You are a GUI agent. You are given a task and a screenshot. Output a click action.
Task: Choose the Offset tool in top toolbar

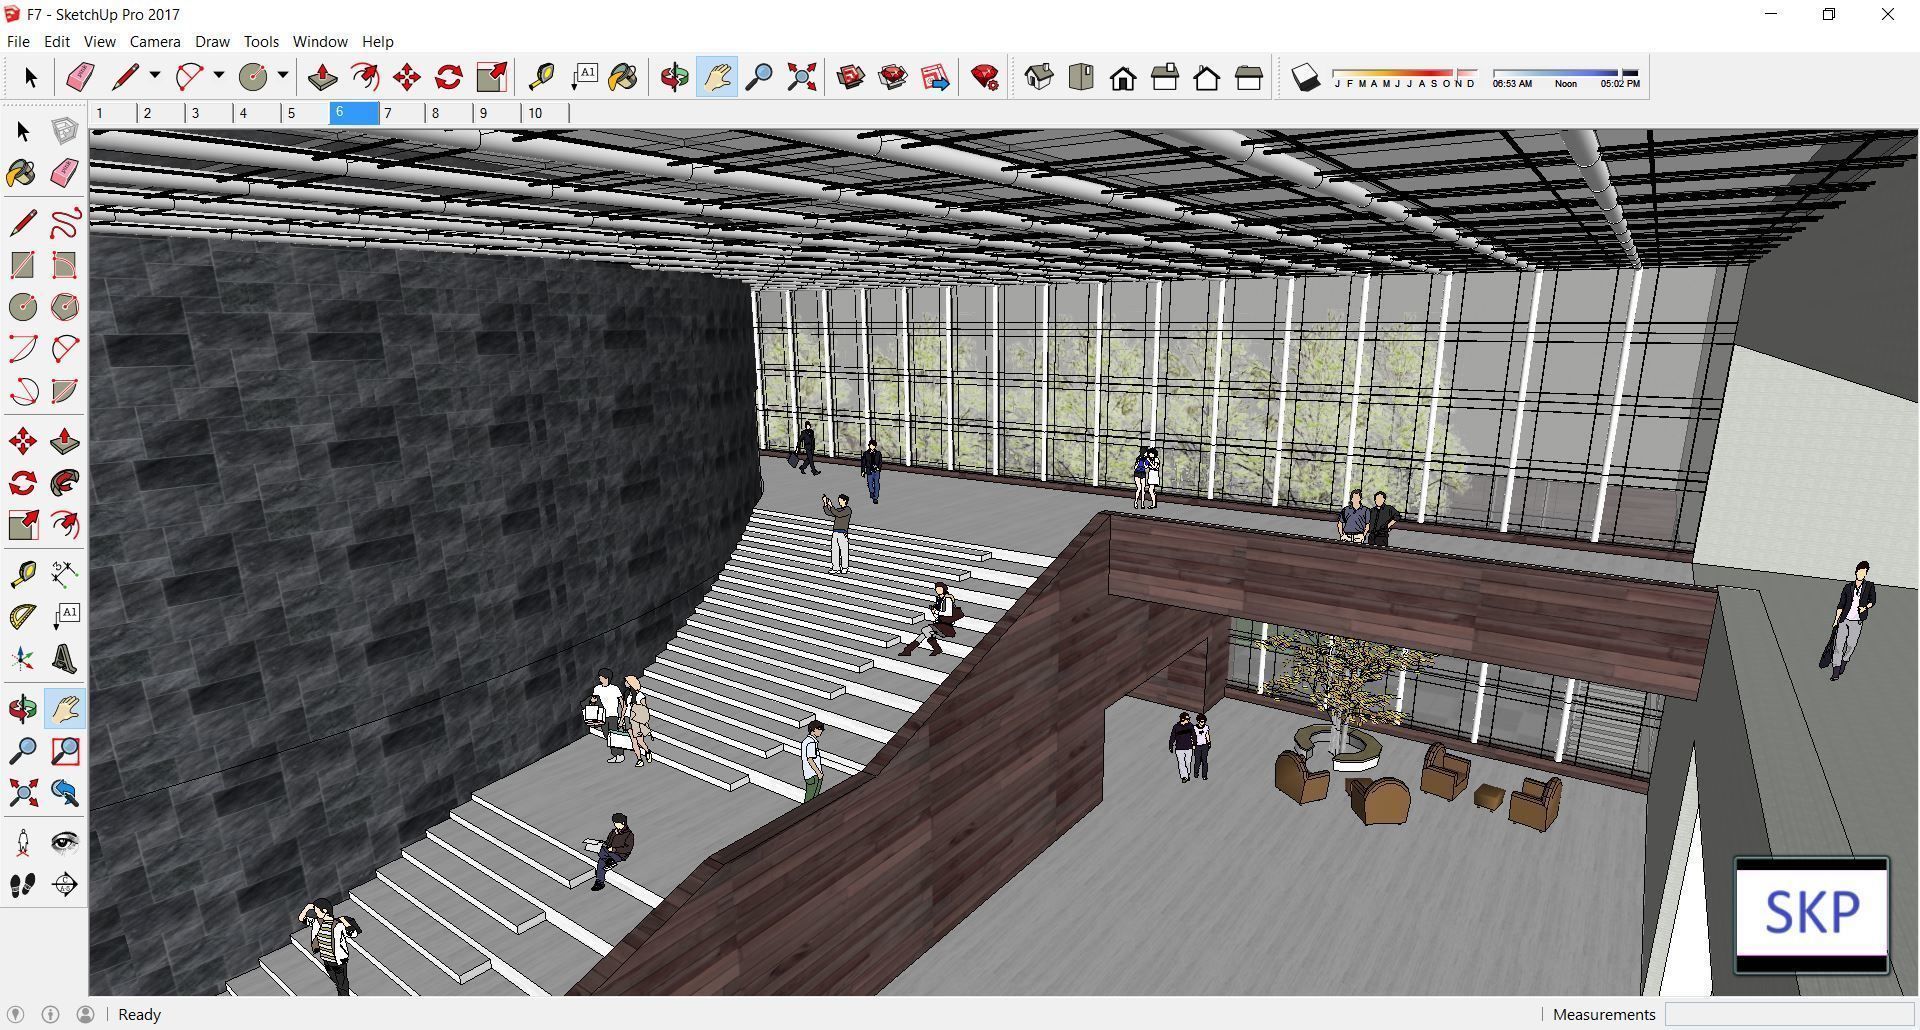pyautogui.click(x=364, y=77)
